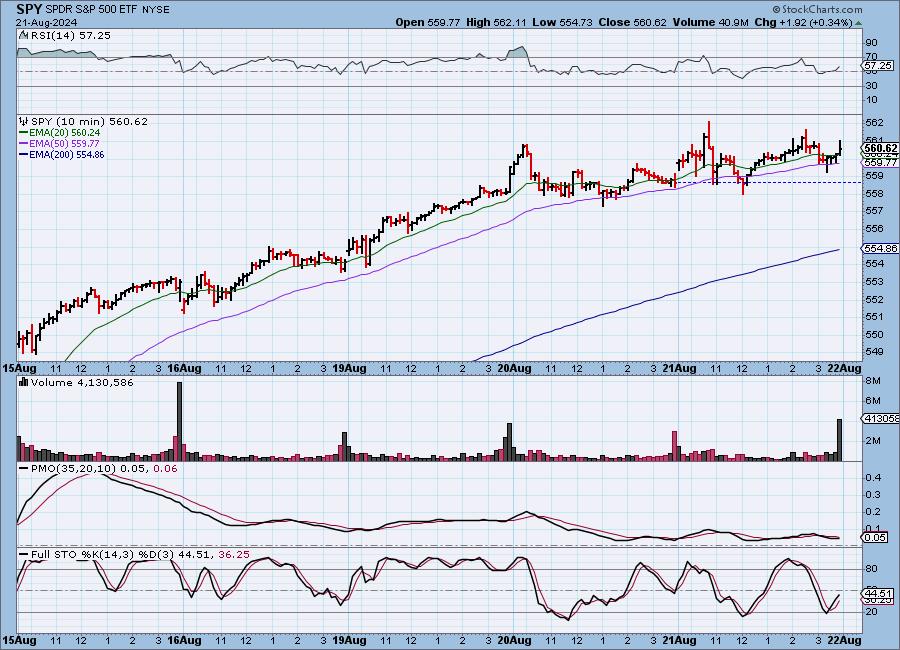This screenshot has height=650, width=900.
Task: Click the black line marker before Full STO
Action: [24, 555]
